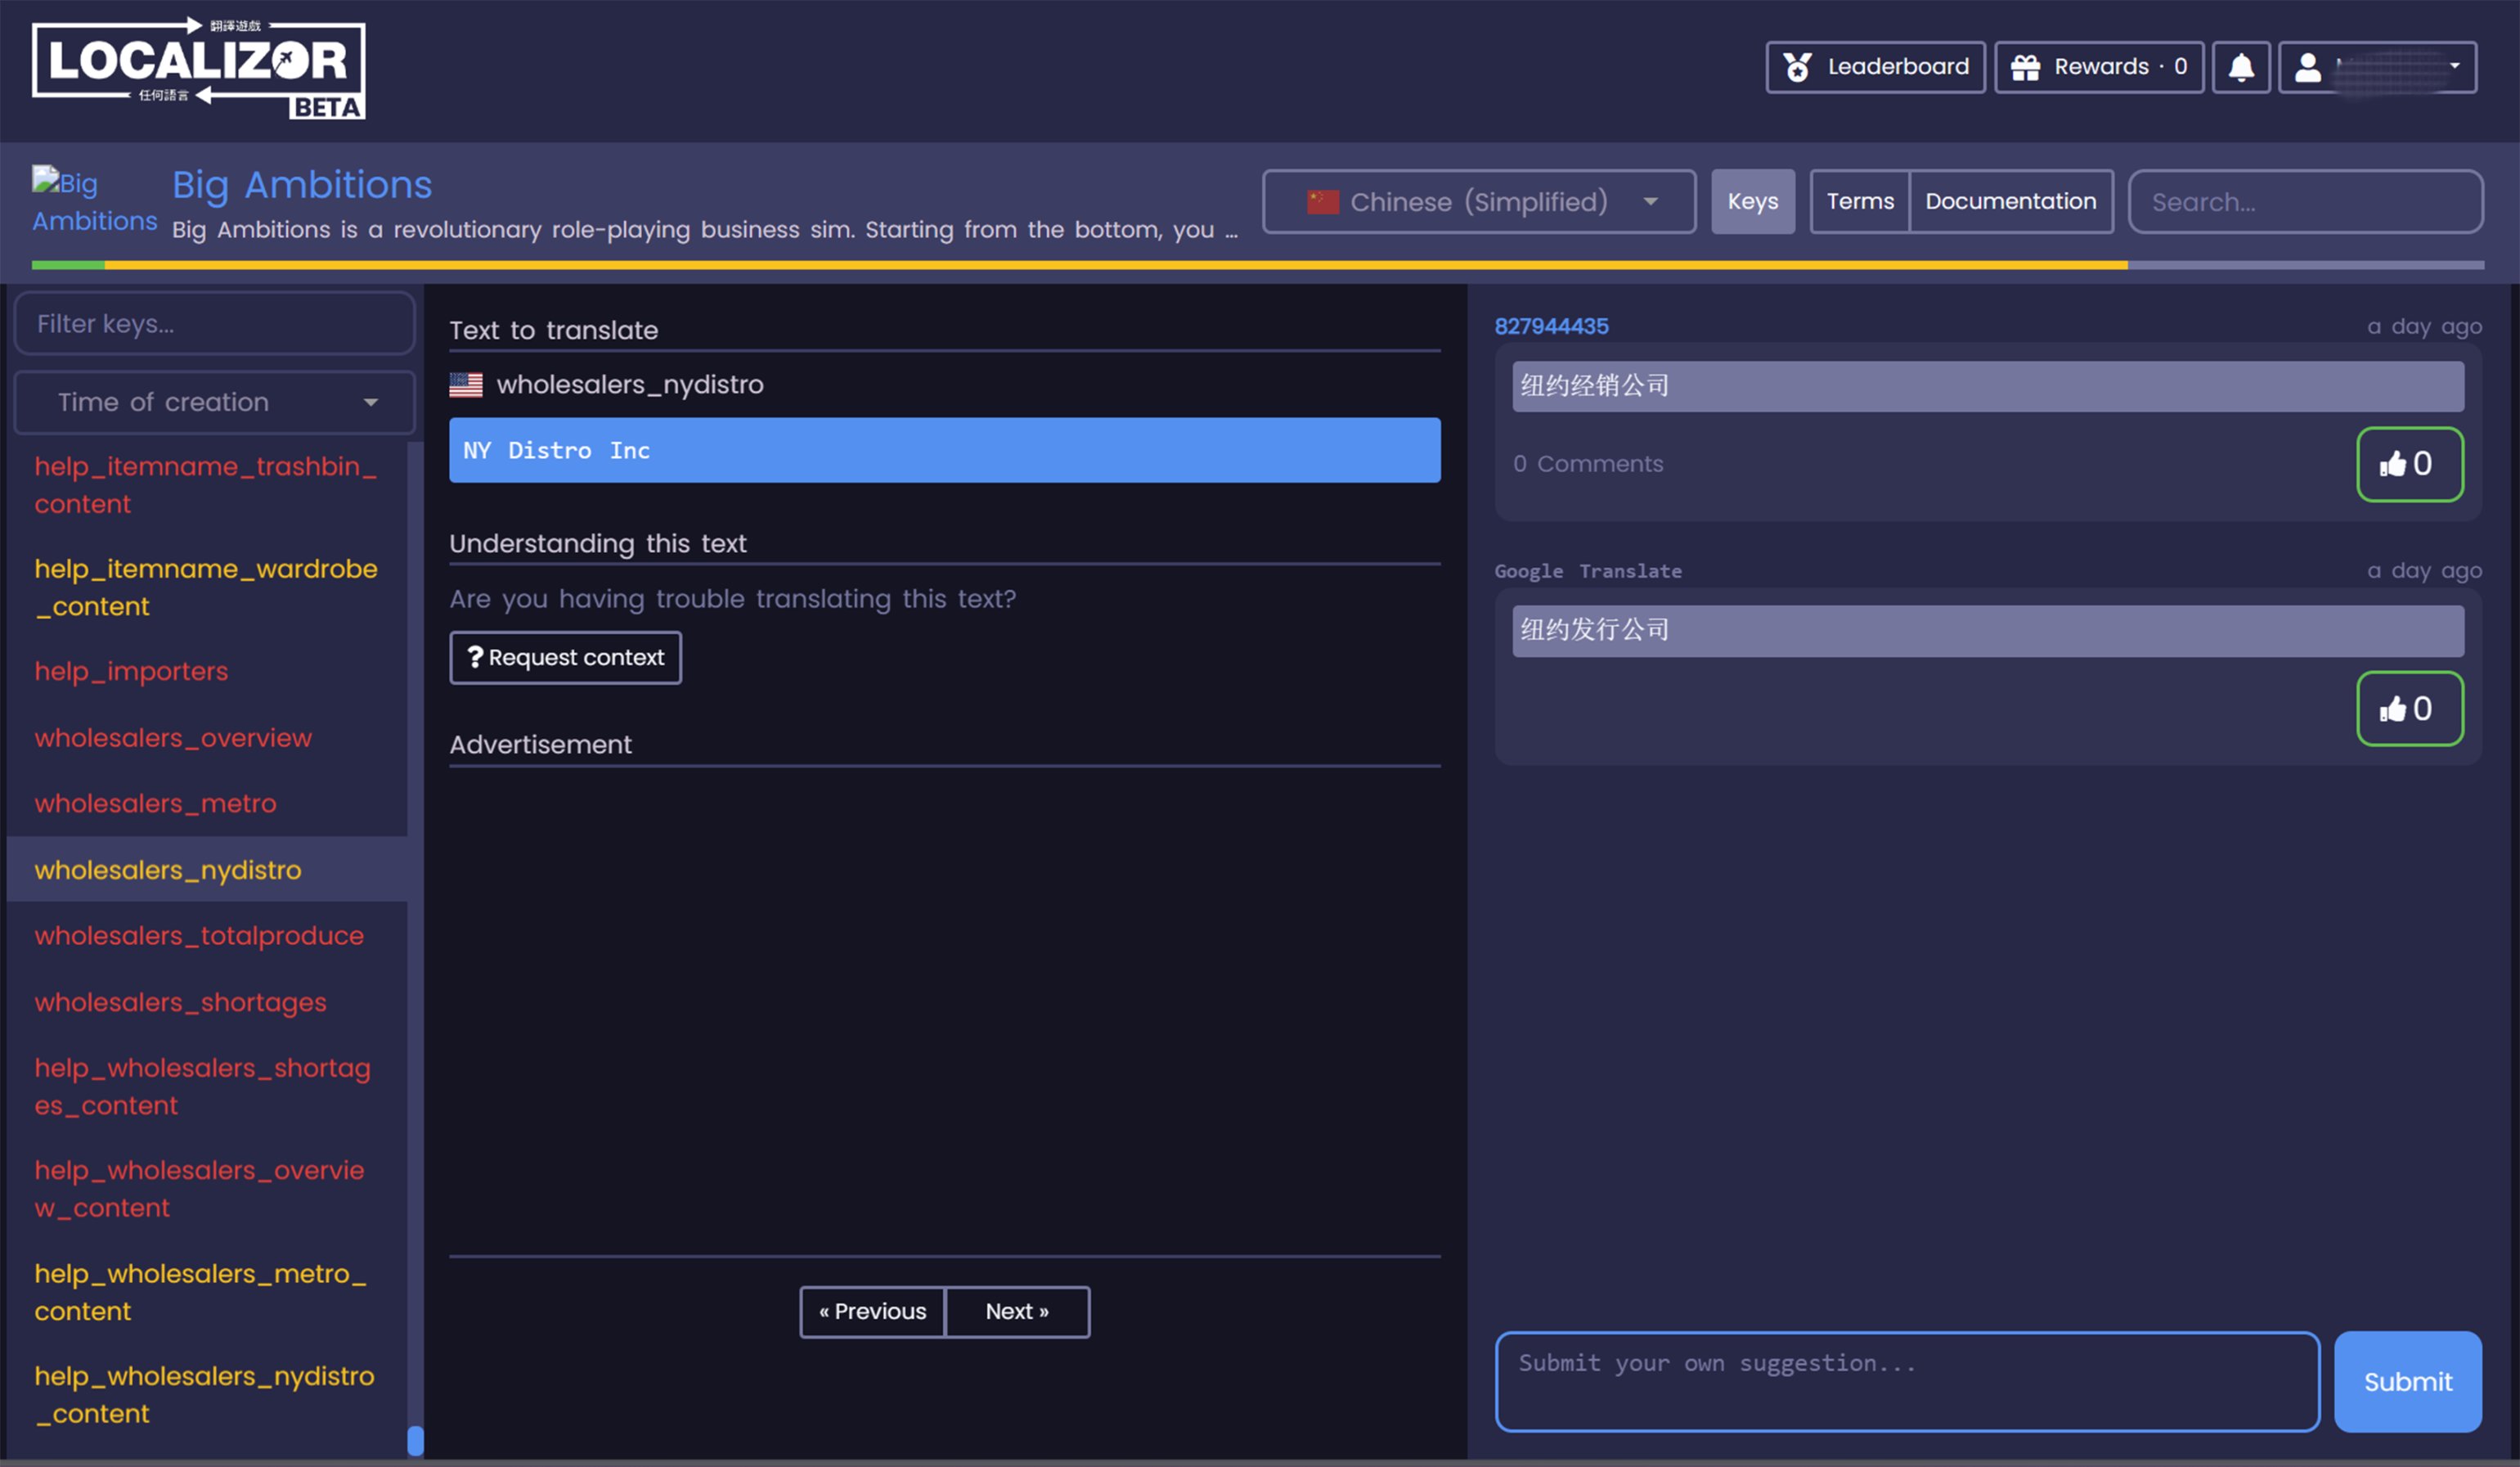The height and width of the screenshot is (1467, 2520).
Task: Open Rewards gift icon button
Action: coord(2098,67)
